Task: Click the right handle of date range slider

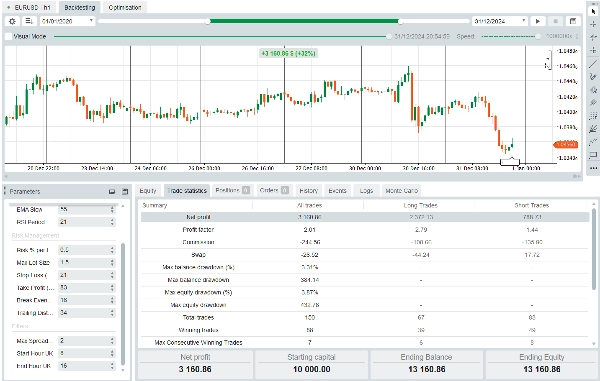Action: (x=400, y=21)
